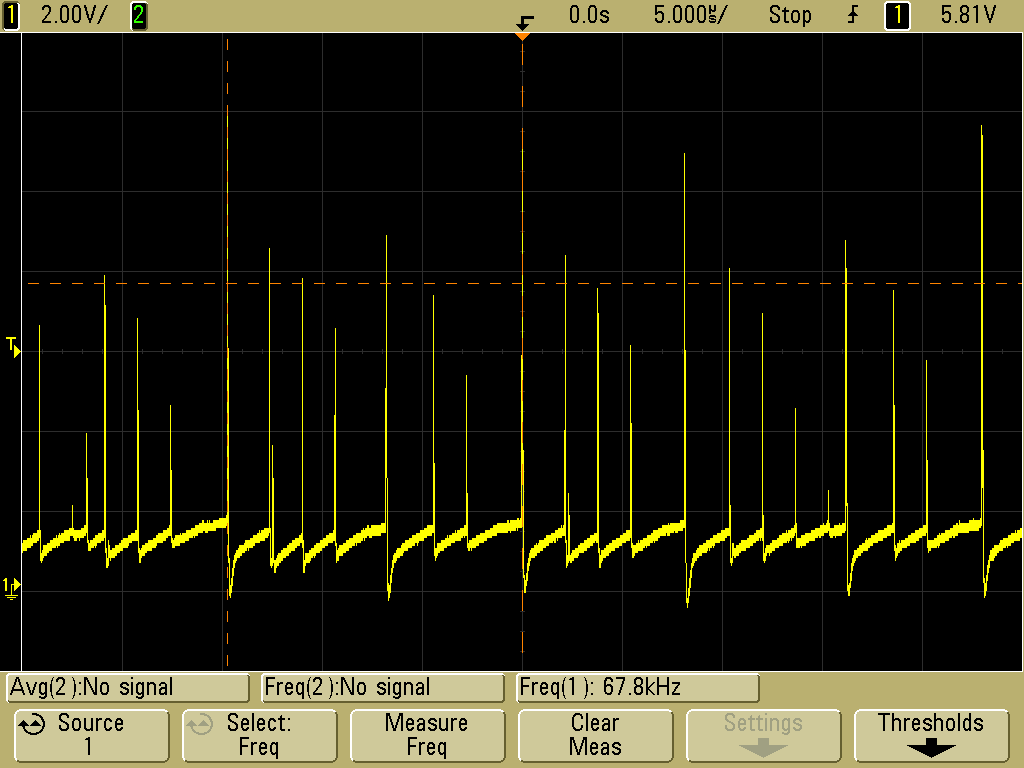The height and width of the screenshot is (768, 1024).
Task: Click the Freq(1): 67.8kHz measurement
Action: click(637, 688)
